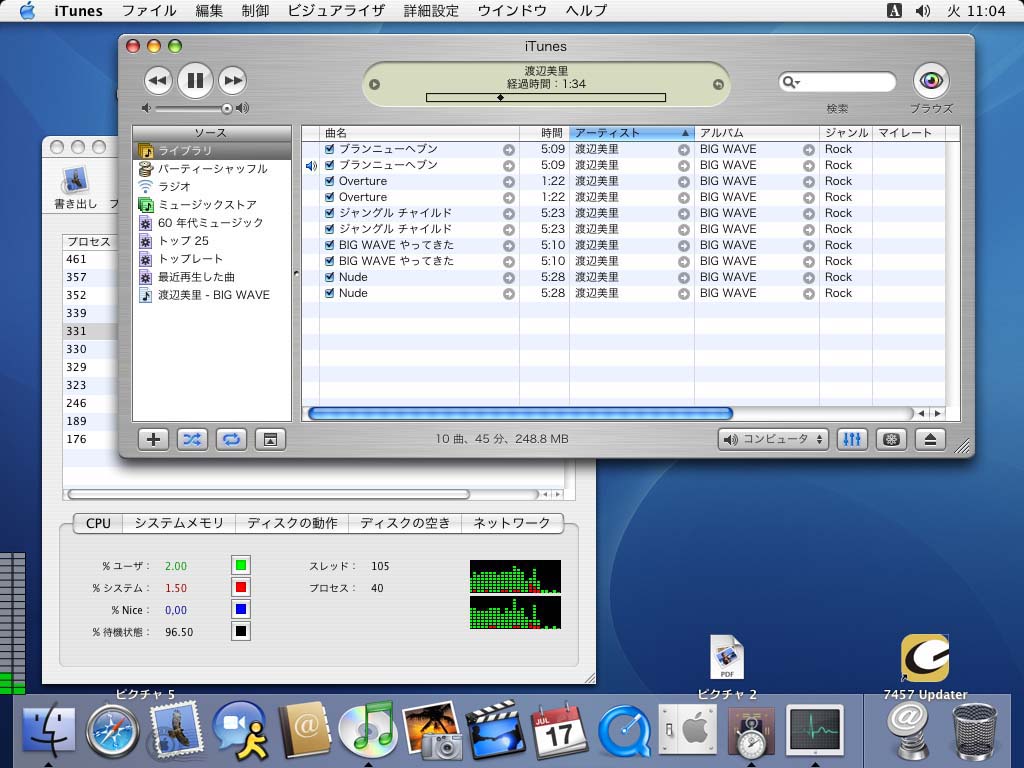This screenshot has width=1024, height=768.
Task: Switch to the ディスクの動作 tab
Action: coord(292,523)
